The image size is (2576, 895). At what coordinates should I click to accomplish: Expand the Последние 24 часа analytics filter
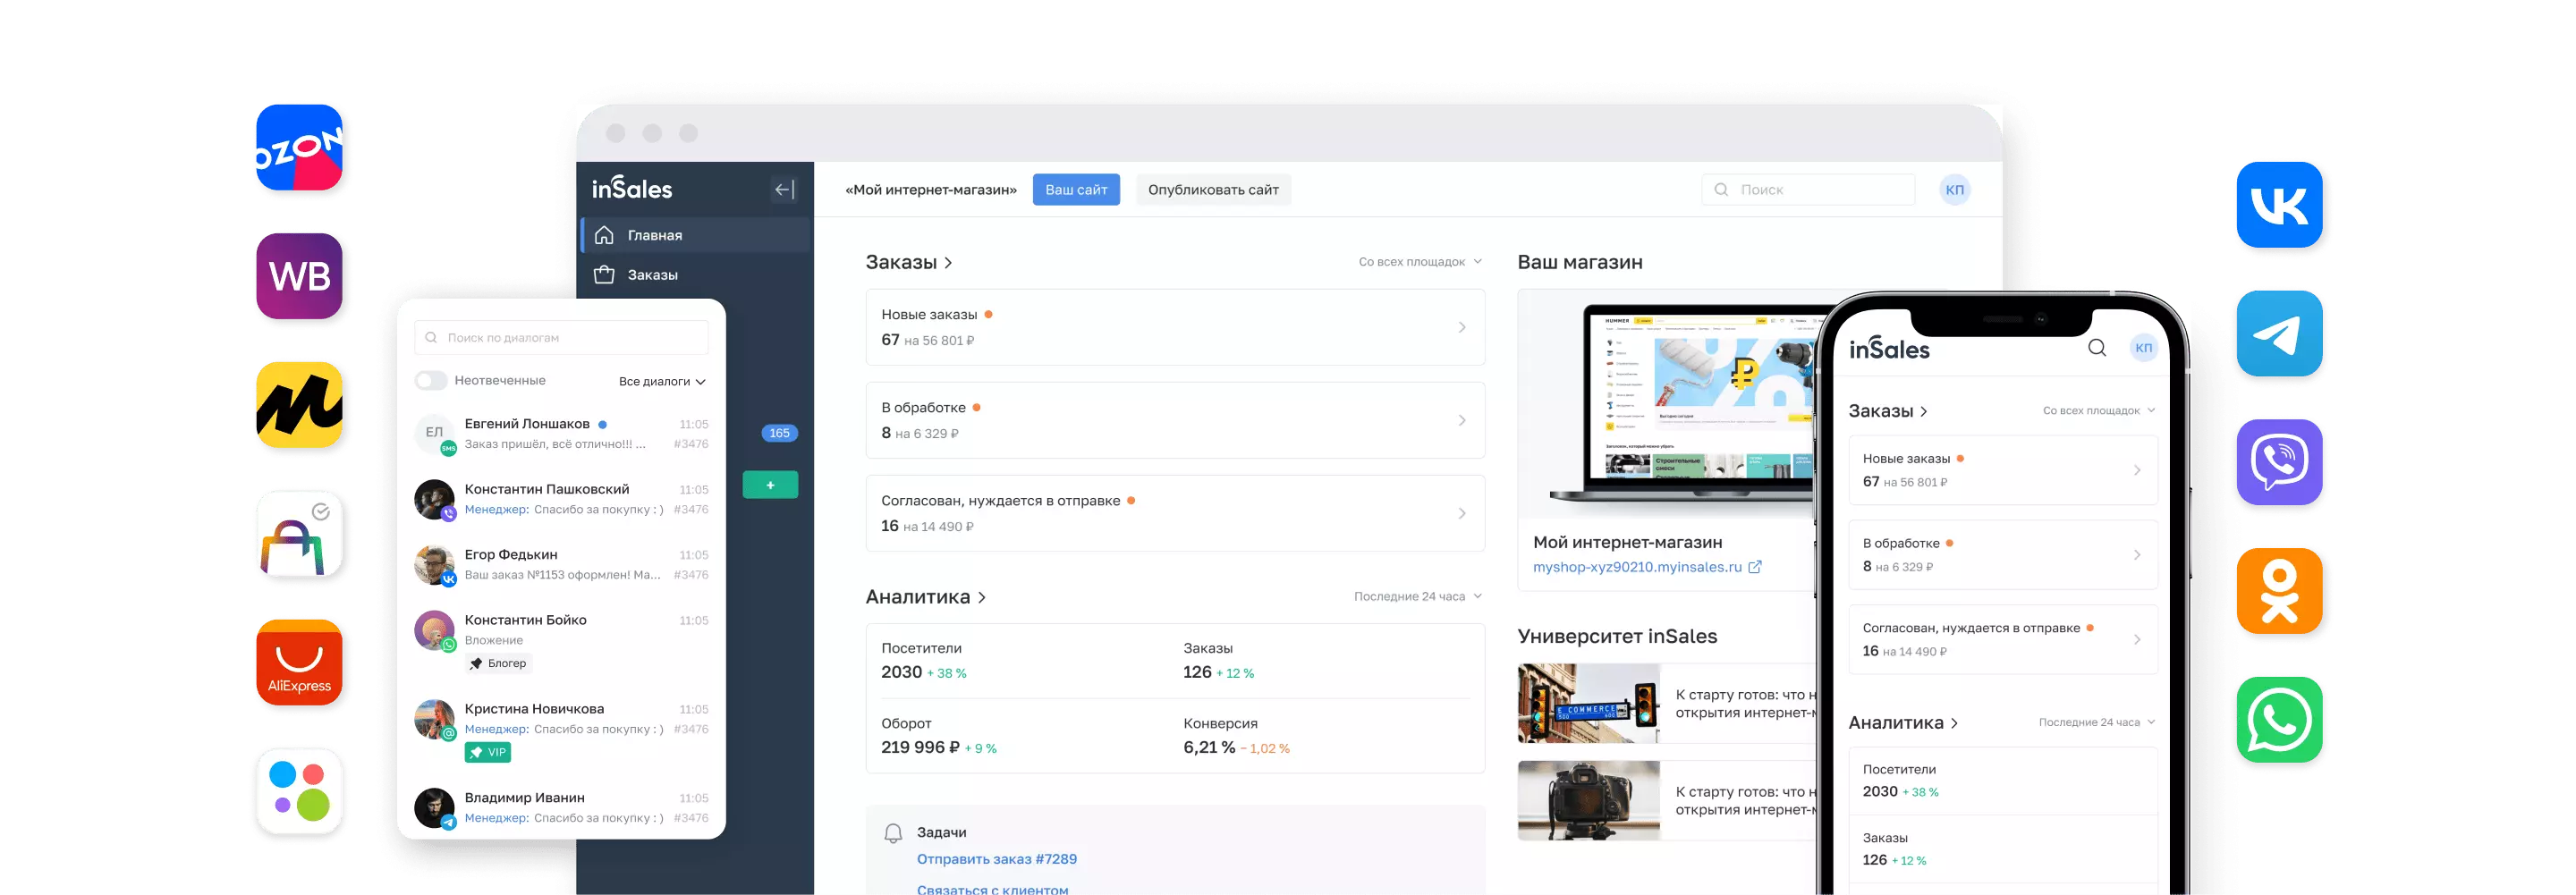(x=1417, y=597)
